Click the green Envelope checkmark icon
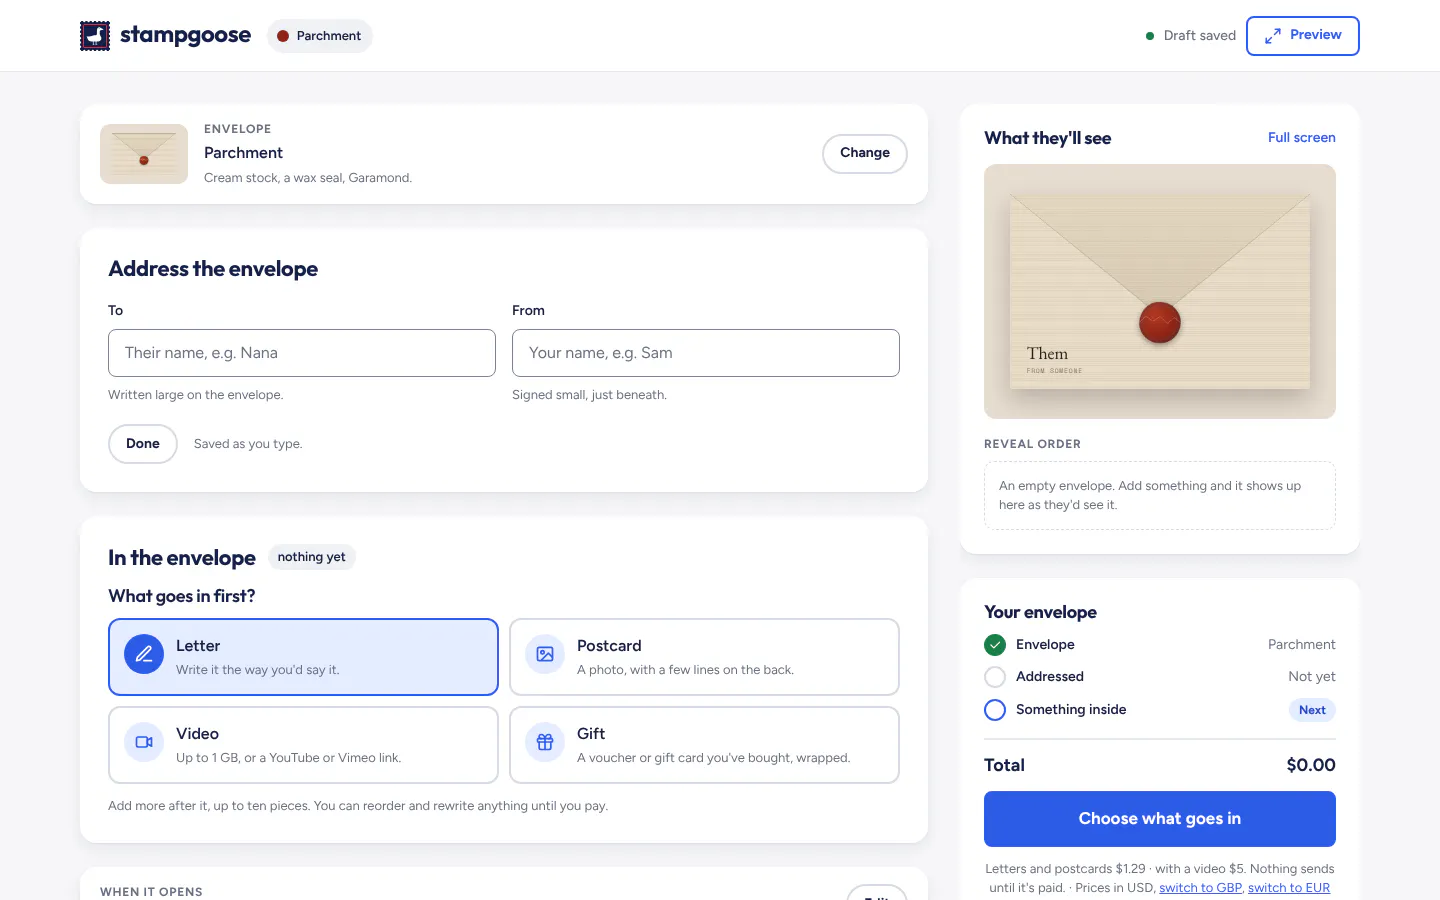 click(x=995, y=645)
